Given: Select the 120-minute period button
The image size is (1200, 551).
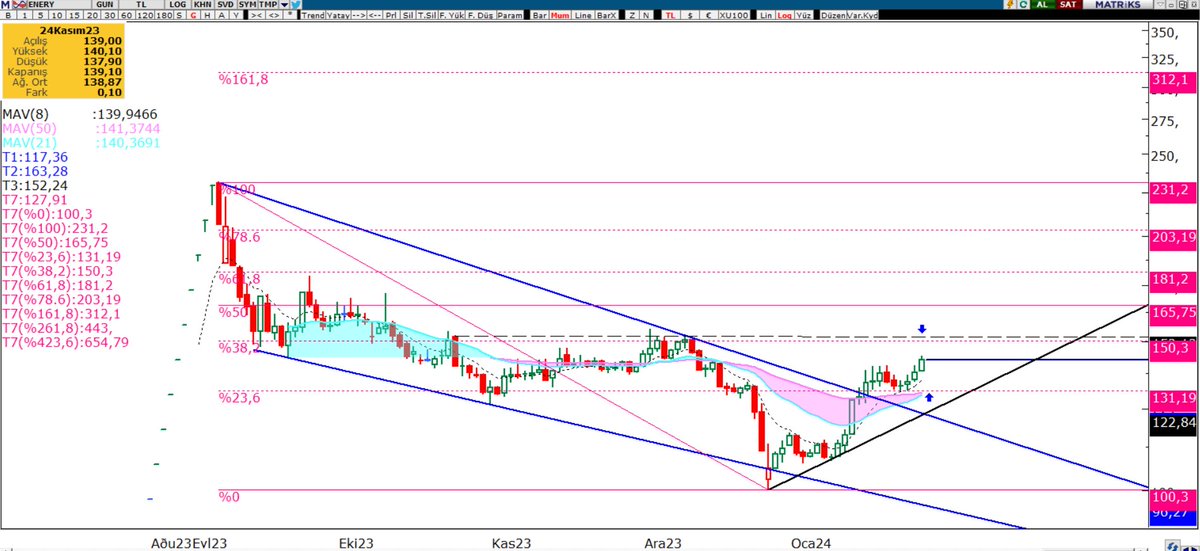Looking at the screenshot, I should [145, 16].
